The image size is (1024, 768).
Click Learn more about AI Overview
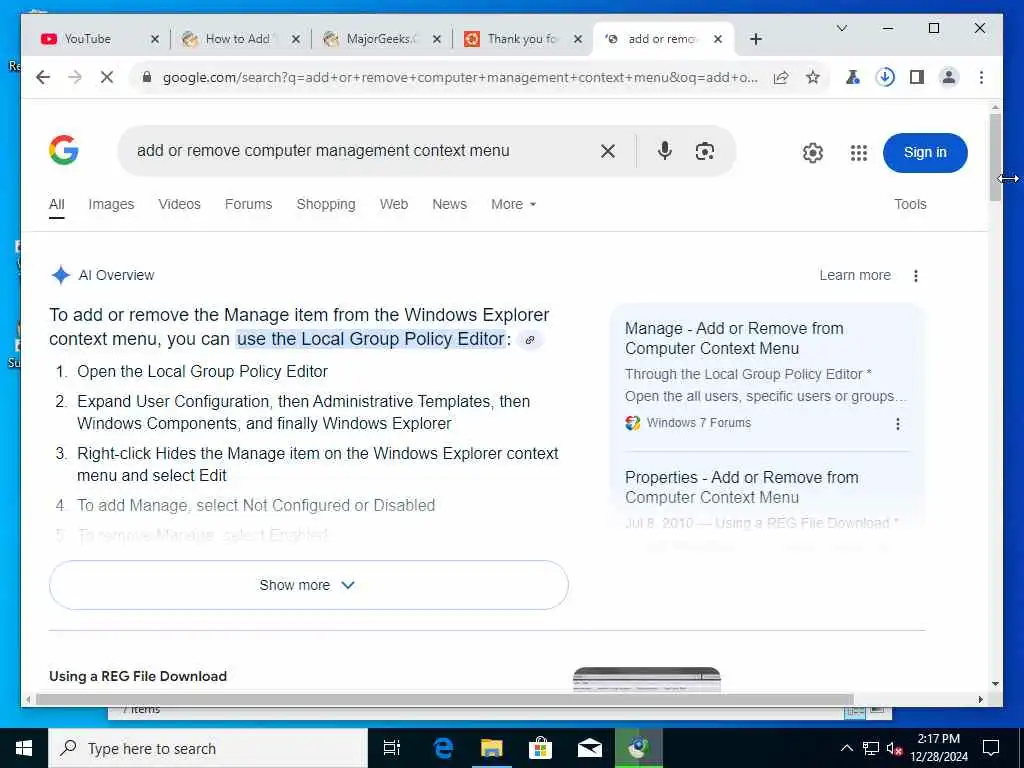pos(855,276)
